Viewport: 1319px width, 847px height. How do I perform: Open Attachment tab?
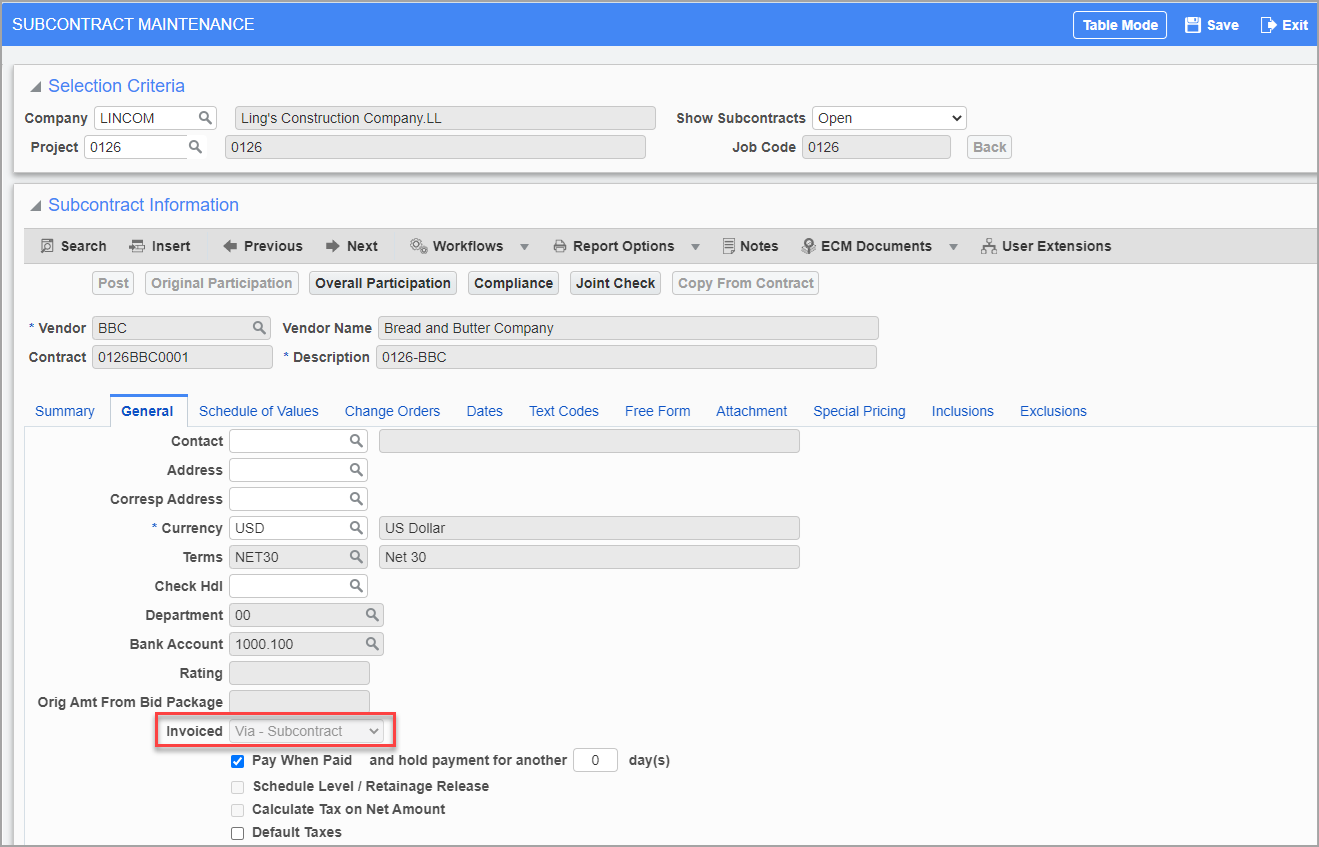752,411
